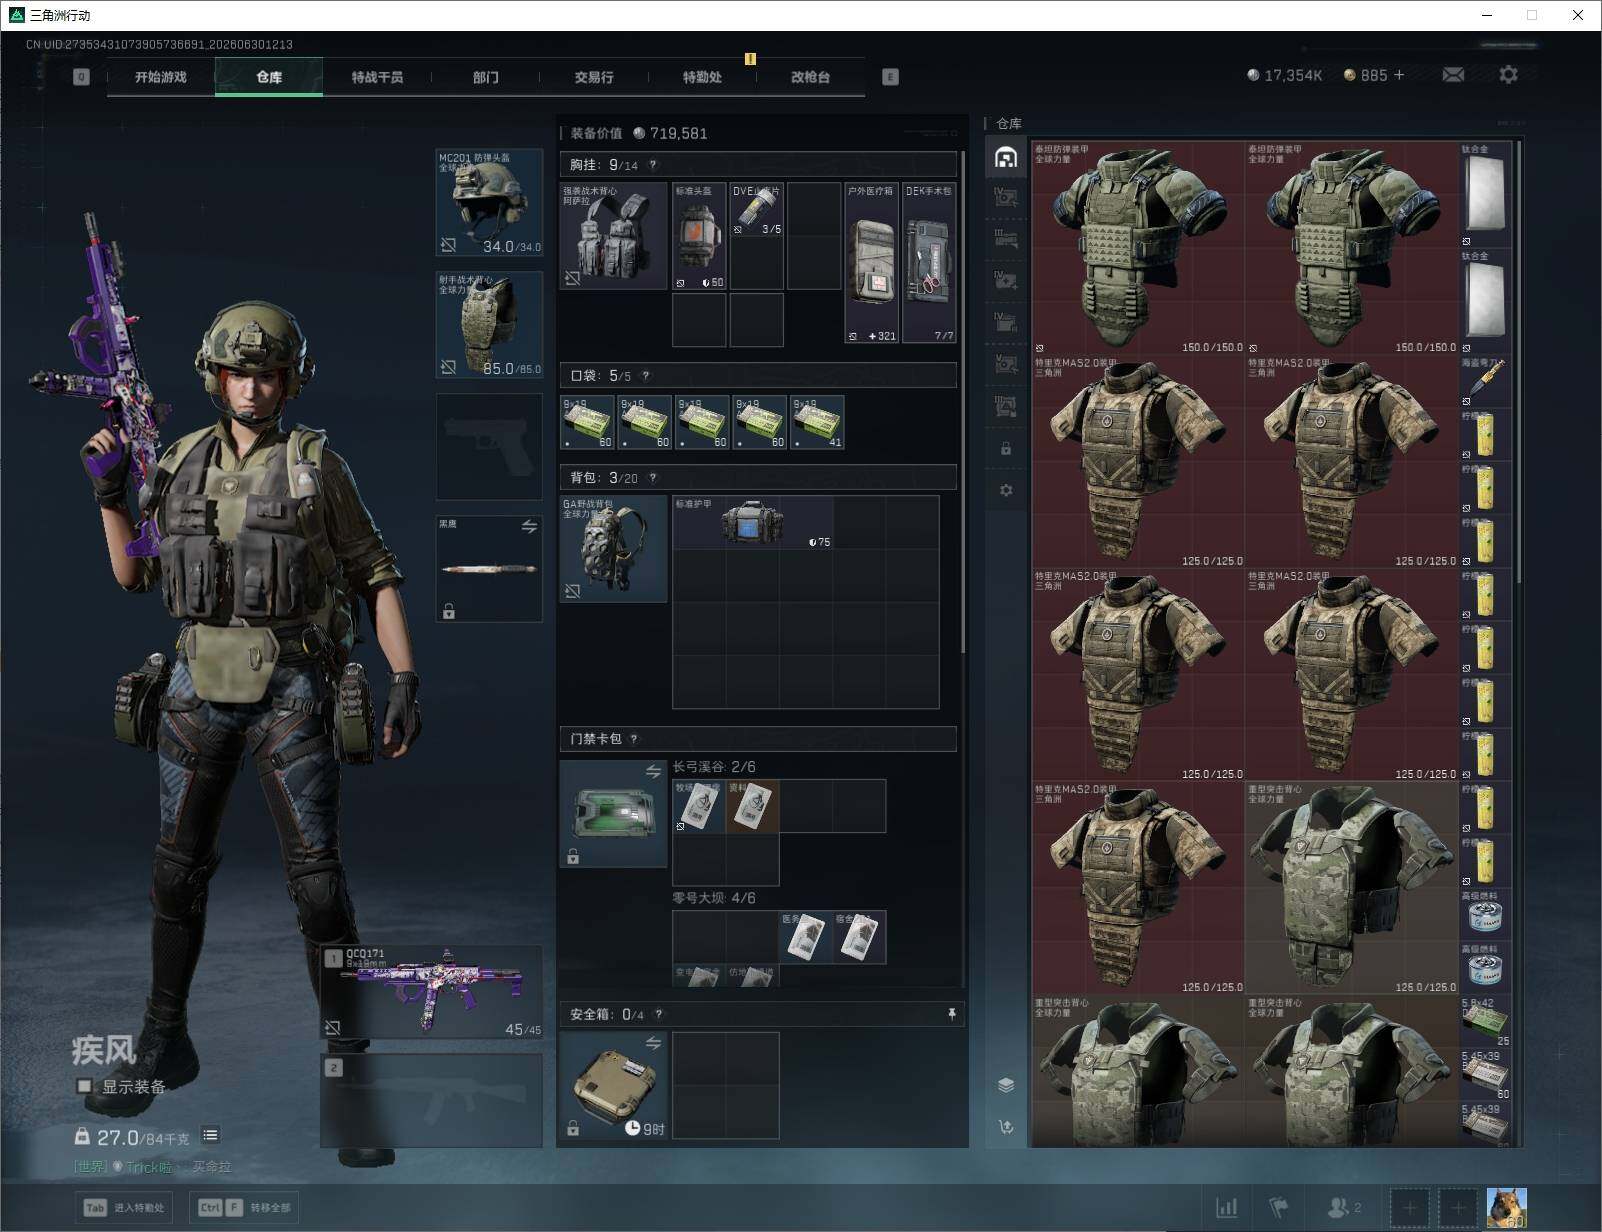Switch to the 交易行 tab
The width and height of the screenshot is (1602, 1232).
(x=594, y=77)
